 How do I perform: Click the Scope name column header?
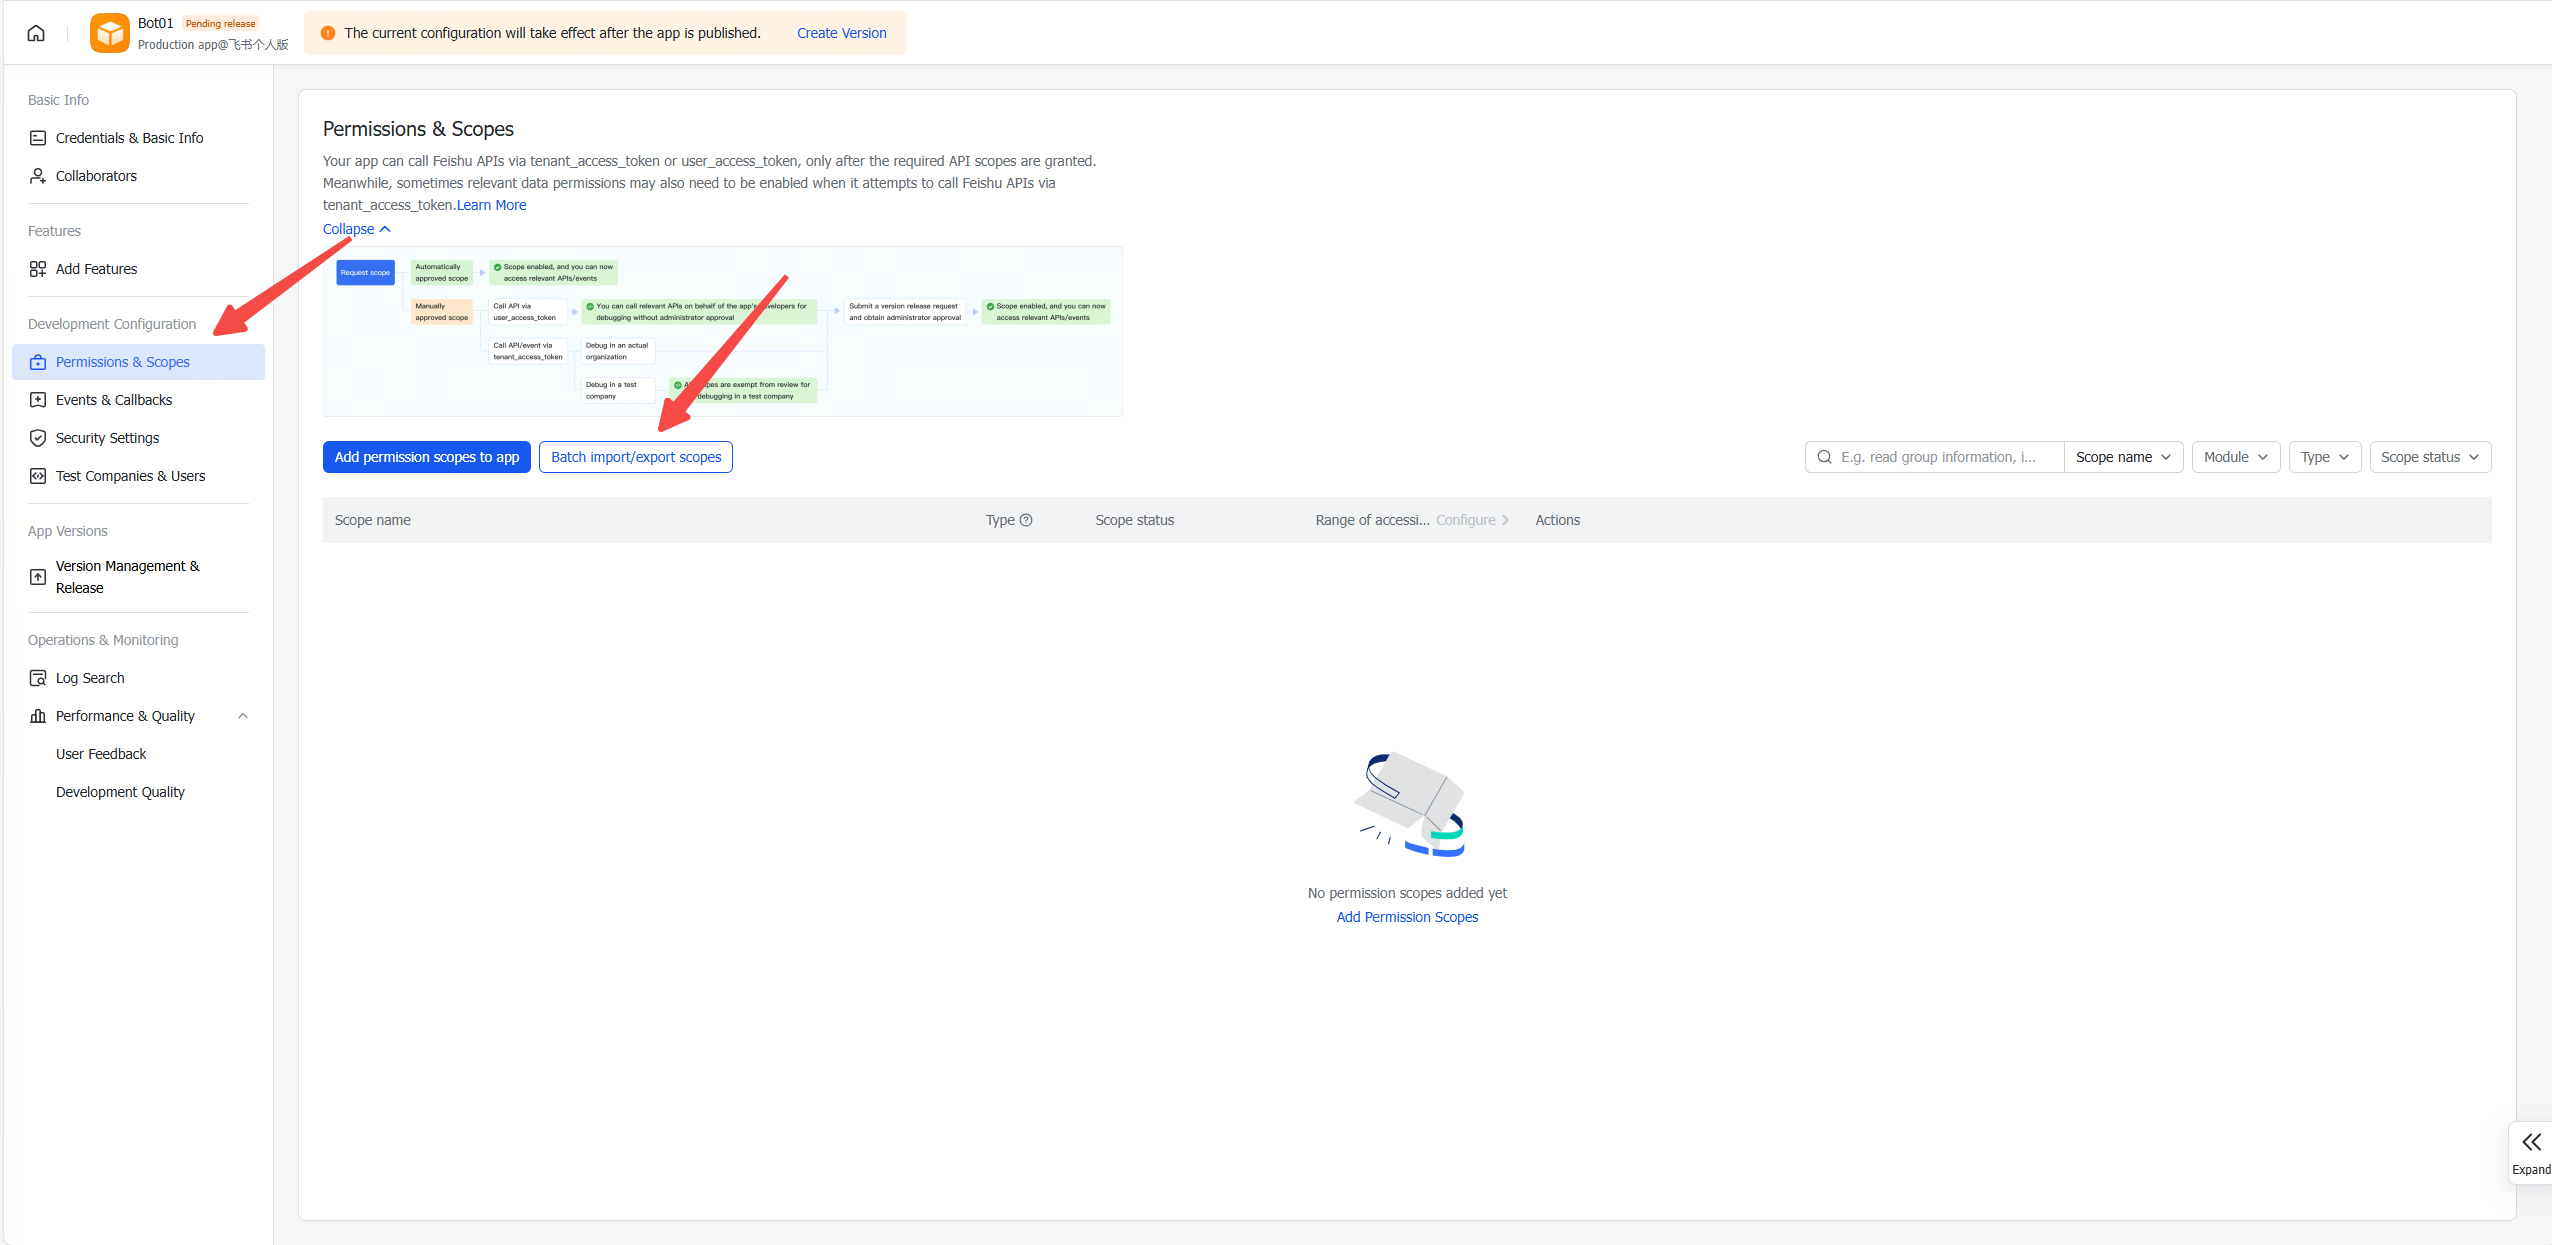pos(373,520)
